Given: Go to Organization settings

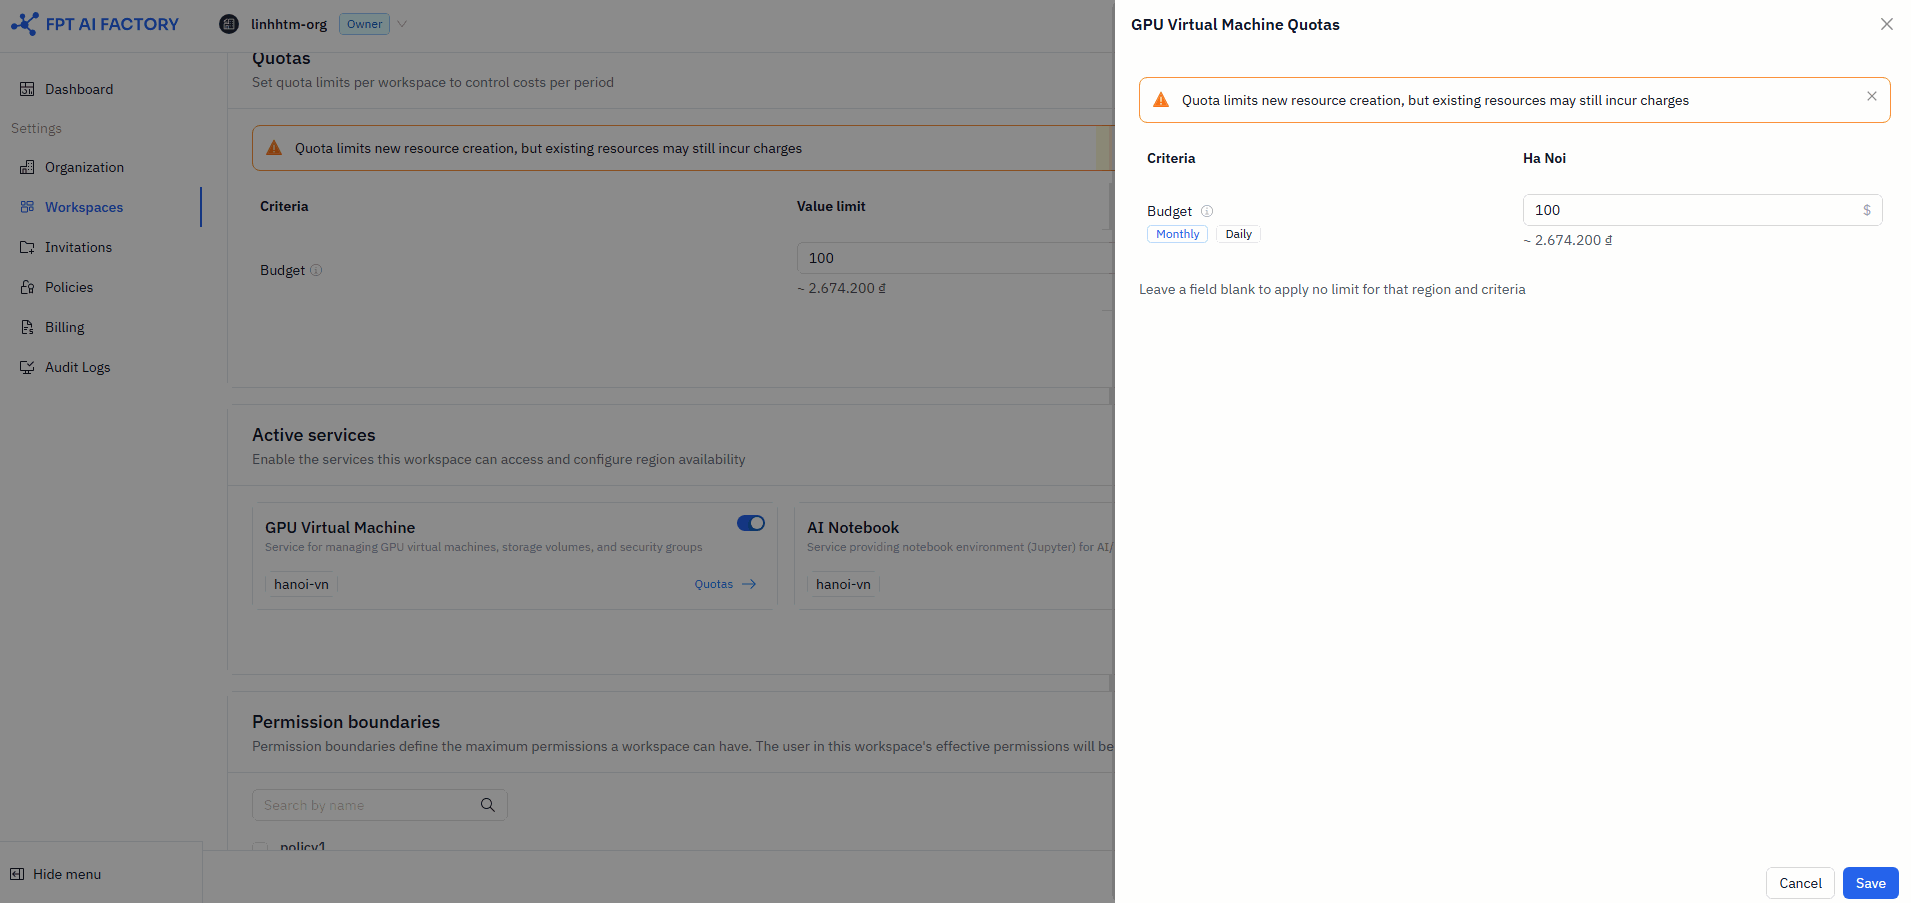Looking at the screenshot, I should point(84,167).
